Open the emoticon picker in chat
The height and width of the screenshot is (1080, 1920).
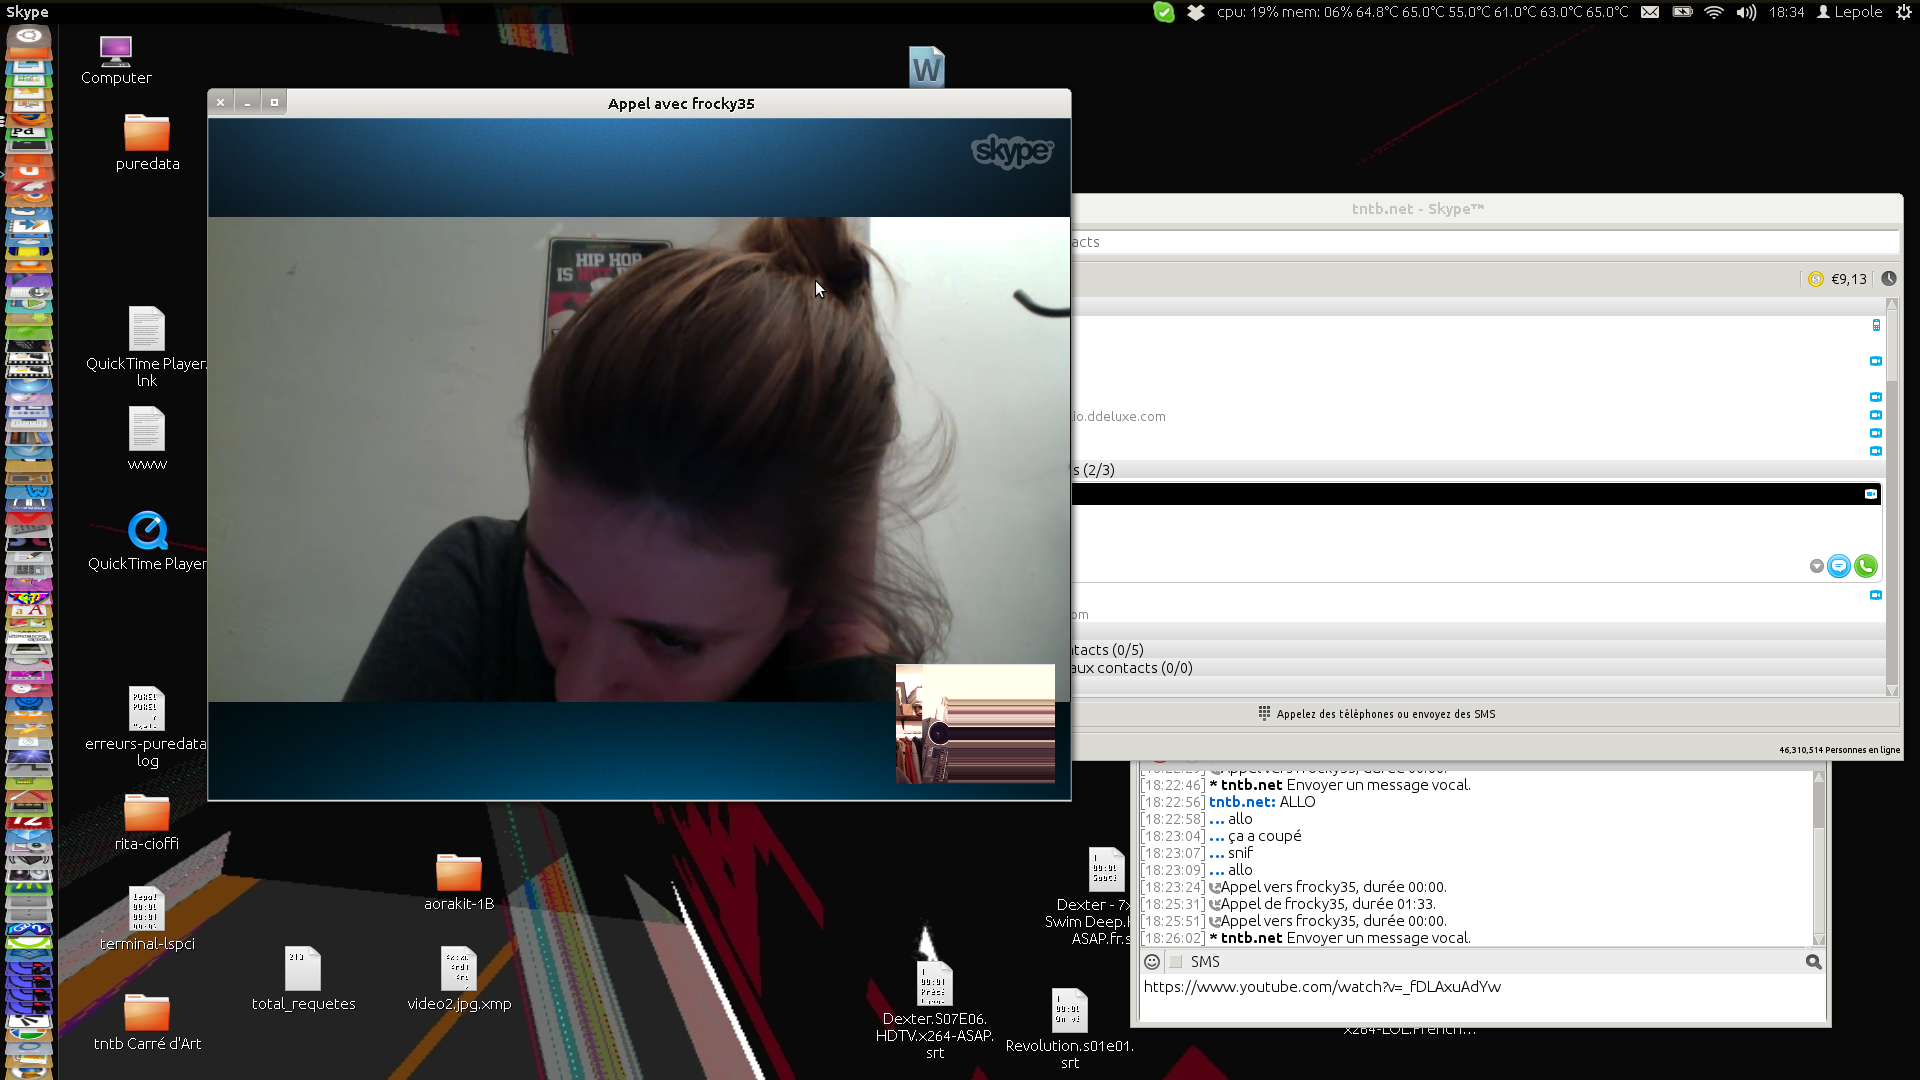point(1152,961)
